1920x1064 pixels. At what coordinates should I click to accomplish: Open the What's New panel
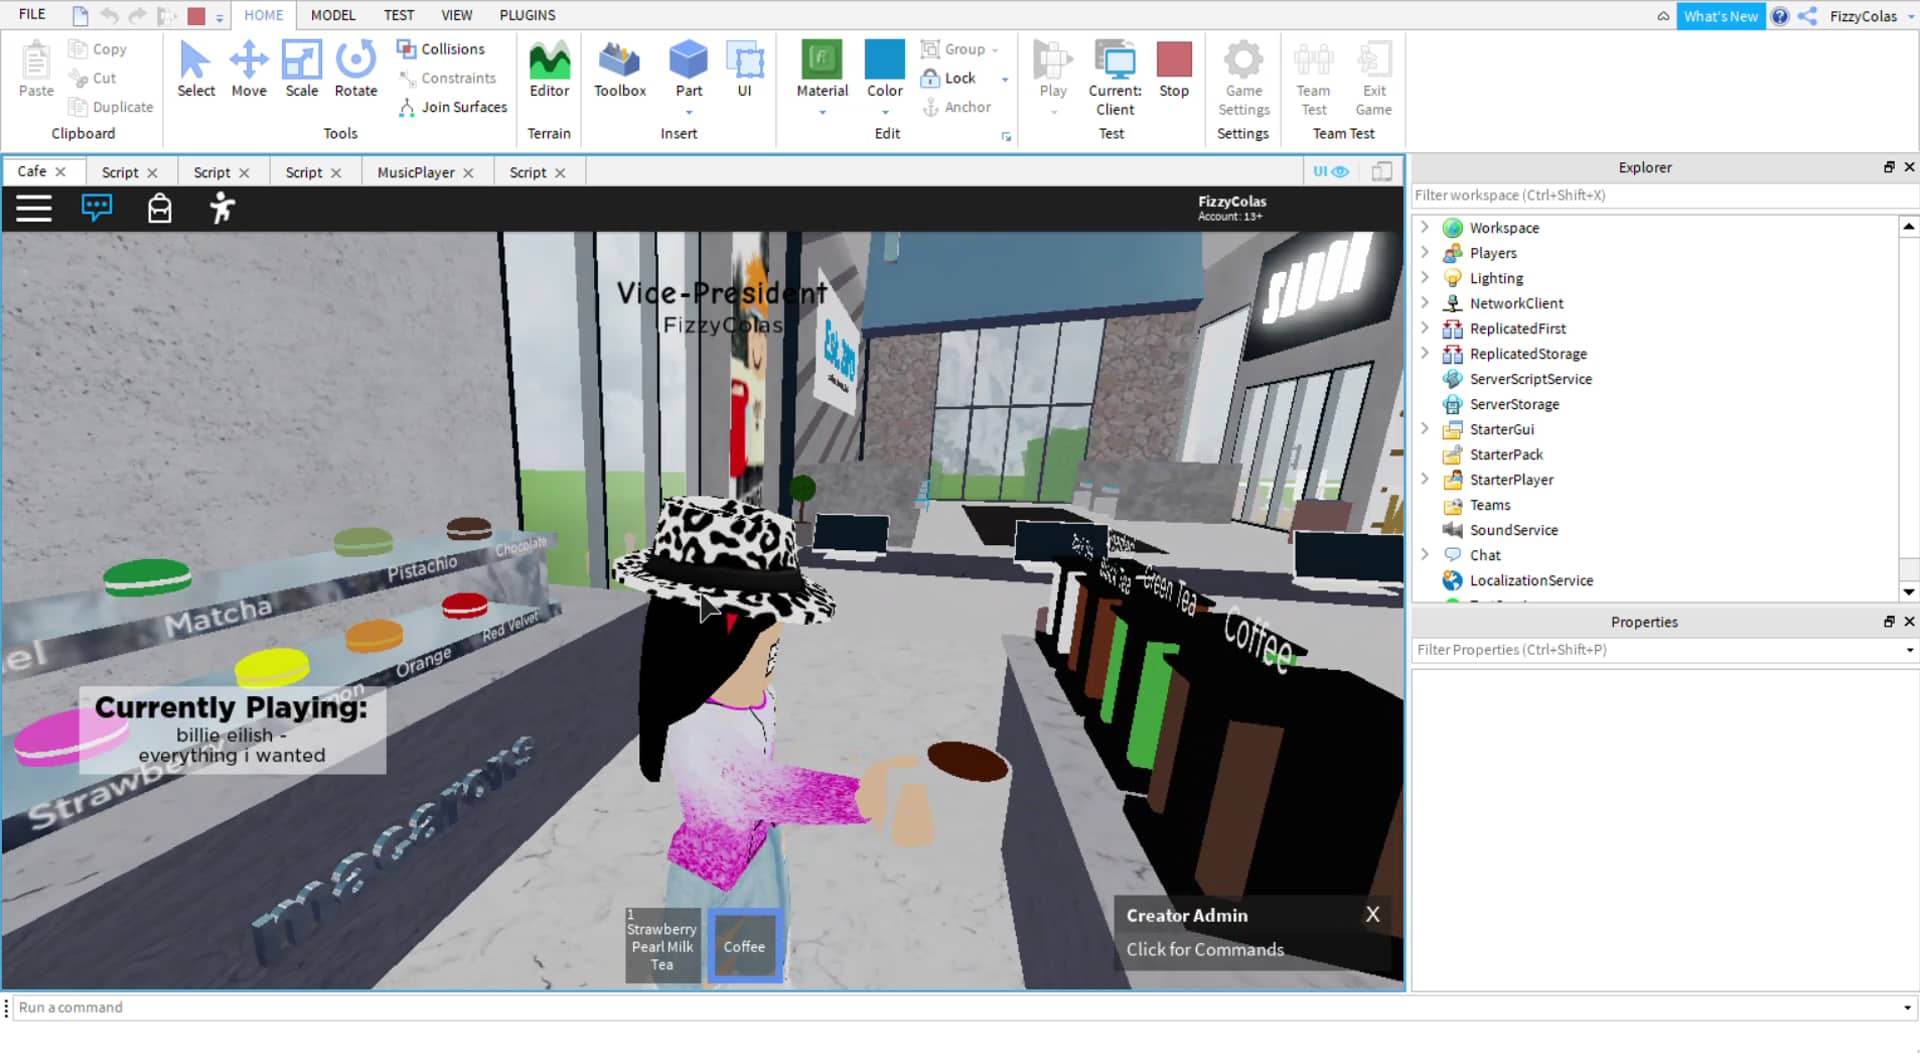tap(1721, 15)
